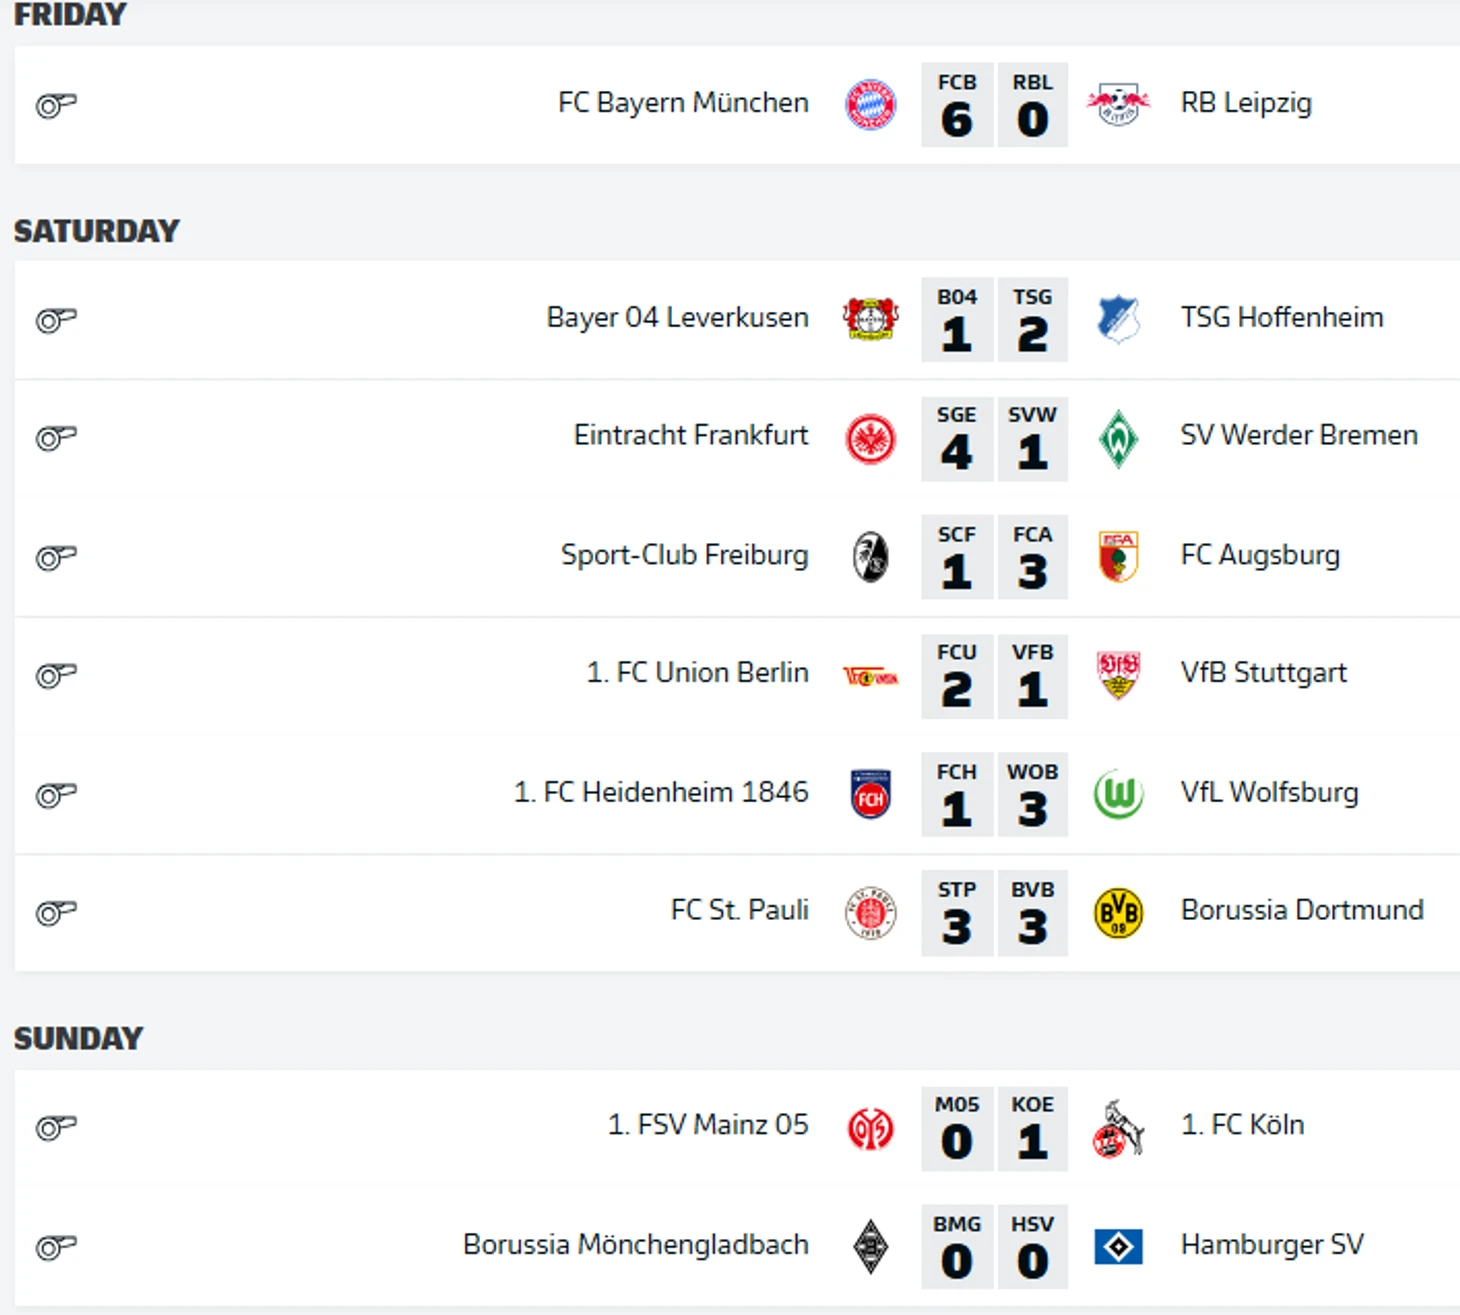This screenshot has height=1315, width=1460.
Task: Click the FC Augsburg club crest
Action: pos(1118,557)
